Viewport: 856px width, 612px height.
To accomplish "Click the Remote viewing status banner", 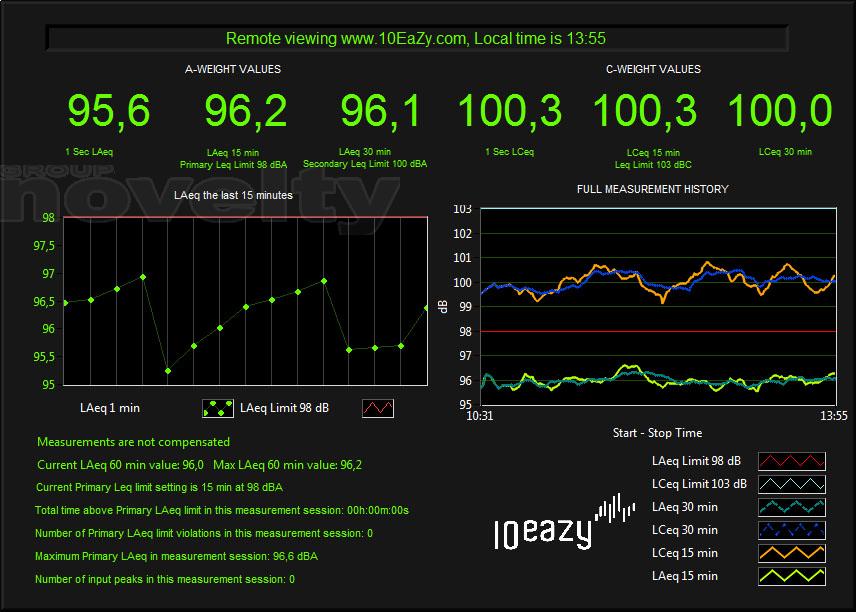I will click(415, 39).
